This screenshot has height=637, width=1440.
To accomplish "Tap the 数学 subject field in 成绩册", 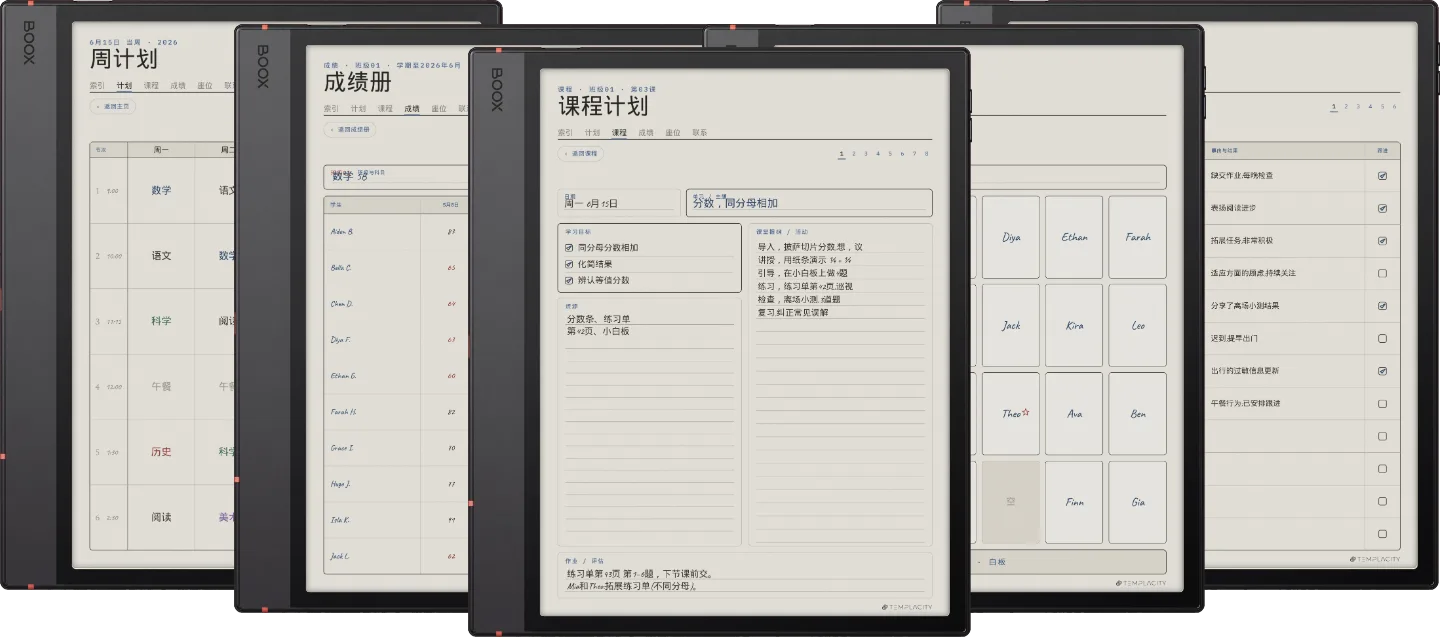I will click(x=395, y=177).
